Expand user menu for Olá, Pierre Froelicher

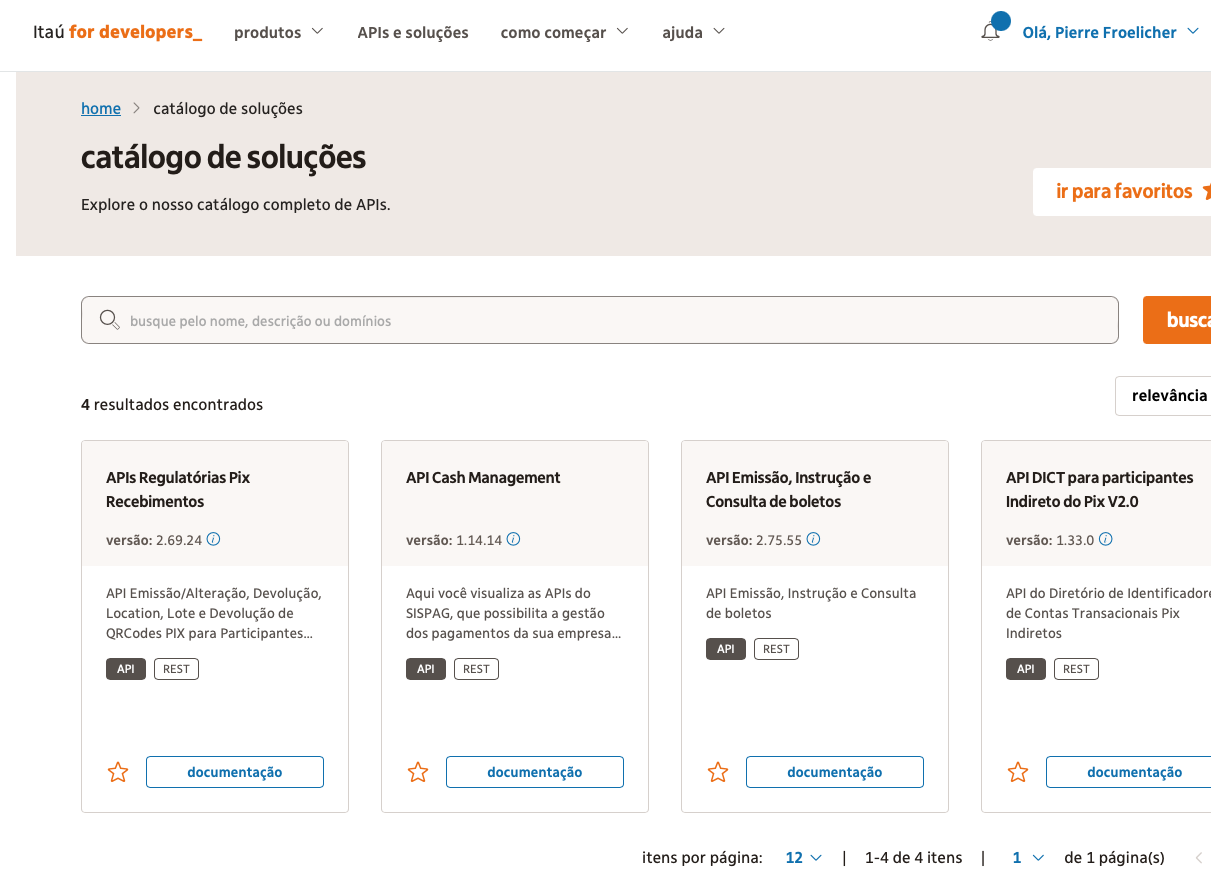point(1110,32)
